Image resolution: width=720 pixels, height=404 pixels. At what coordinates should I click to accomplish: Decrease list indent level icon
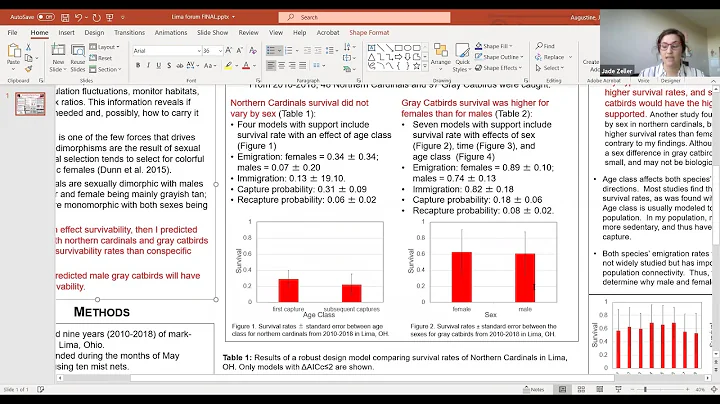[307, 50]
